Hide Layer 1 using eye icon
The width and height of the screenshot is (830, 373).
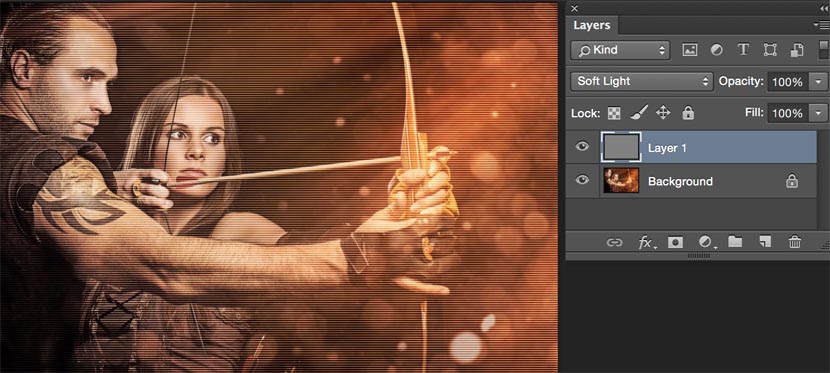pyautogui.click(x=582, y=147)
